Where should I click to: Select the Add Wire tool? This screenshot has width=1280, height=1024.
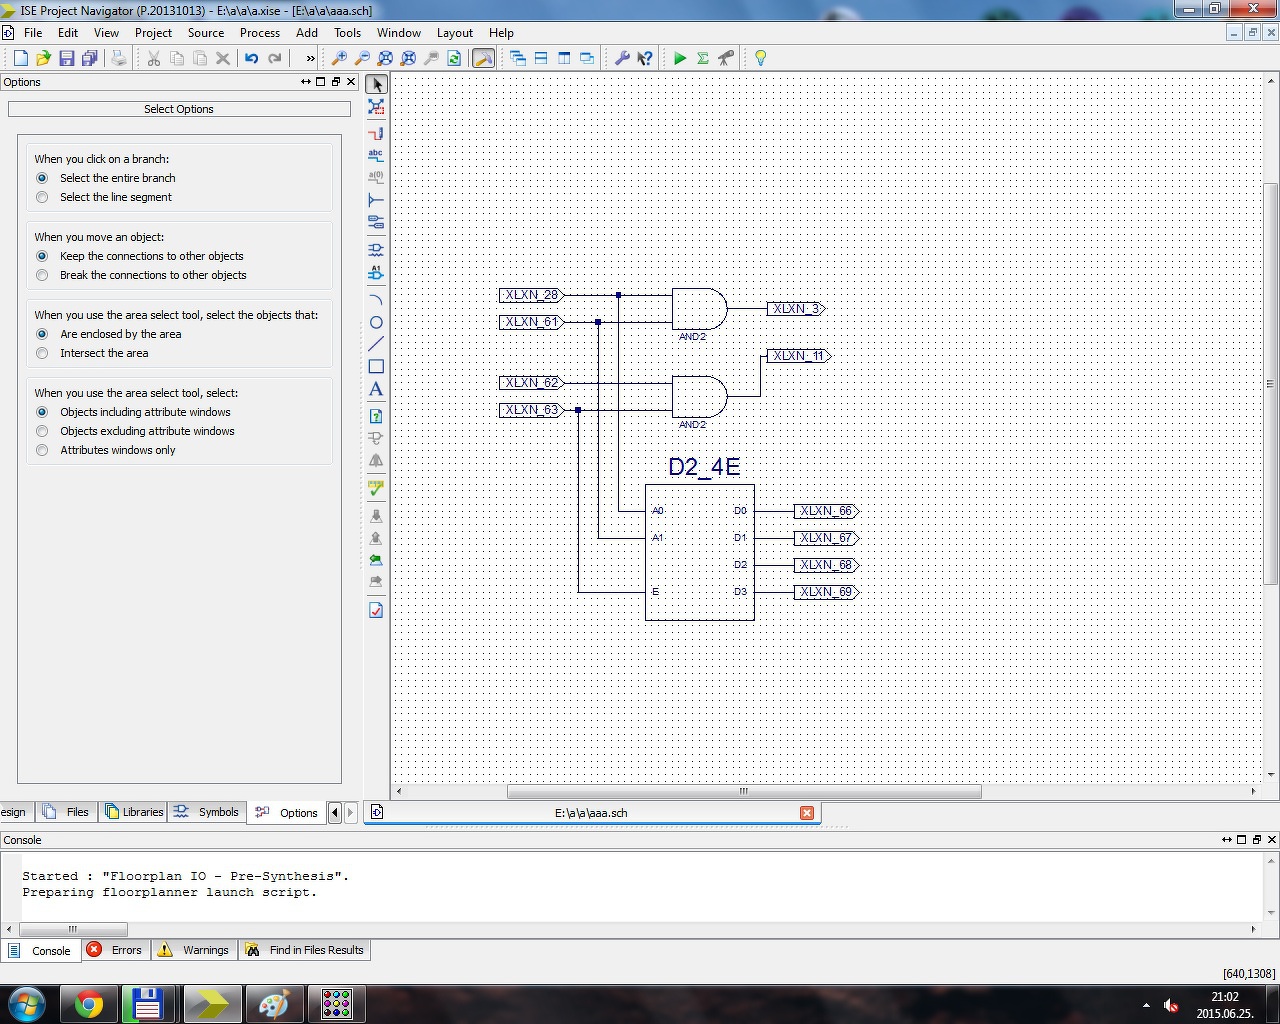pos(376,133)
